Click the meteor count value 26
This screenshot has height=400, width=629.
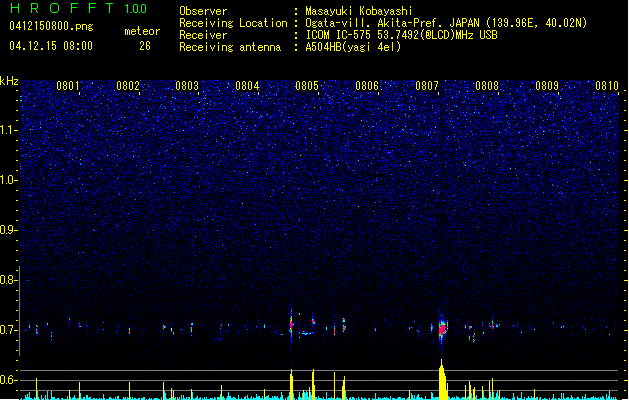coord(145,46)
